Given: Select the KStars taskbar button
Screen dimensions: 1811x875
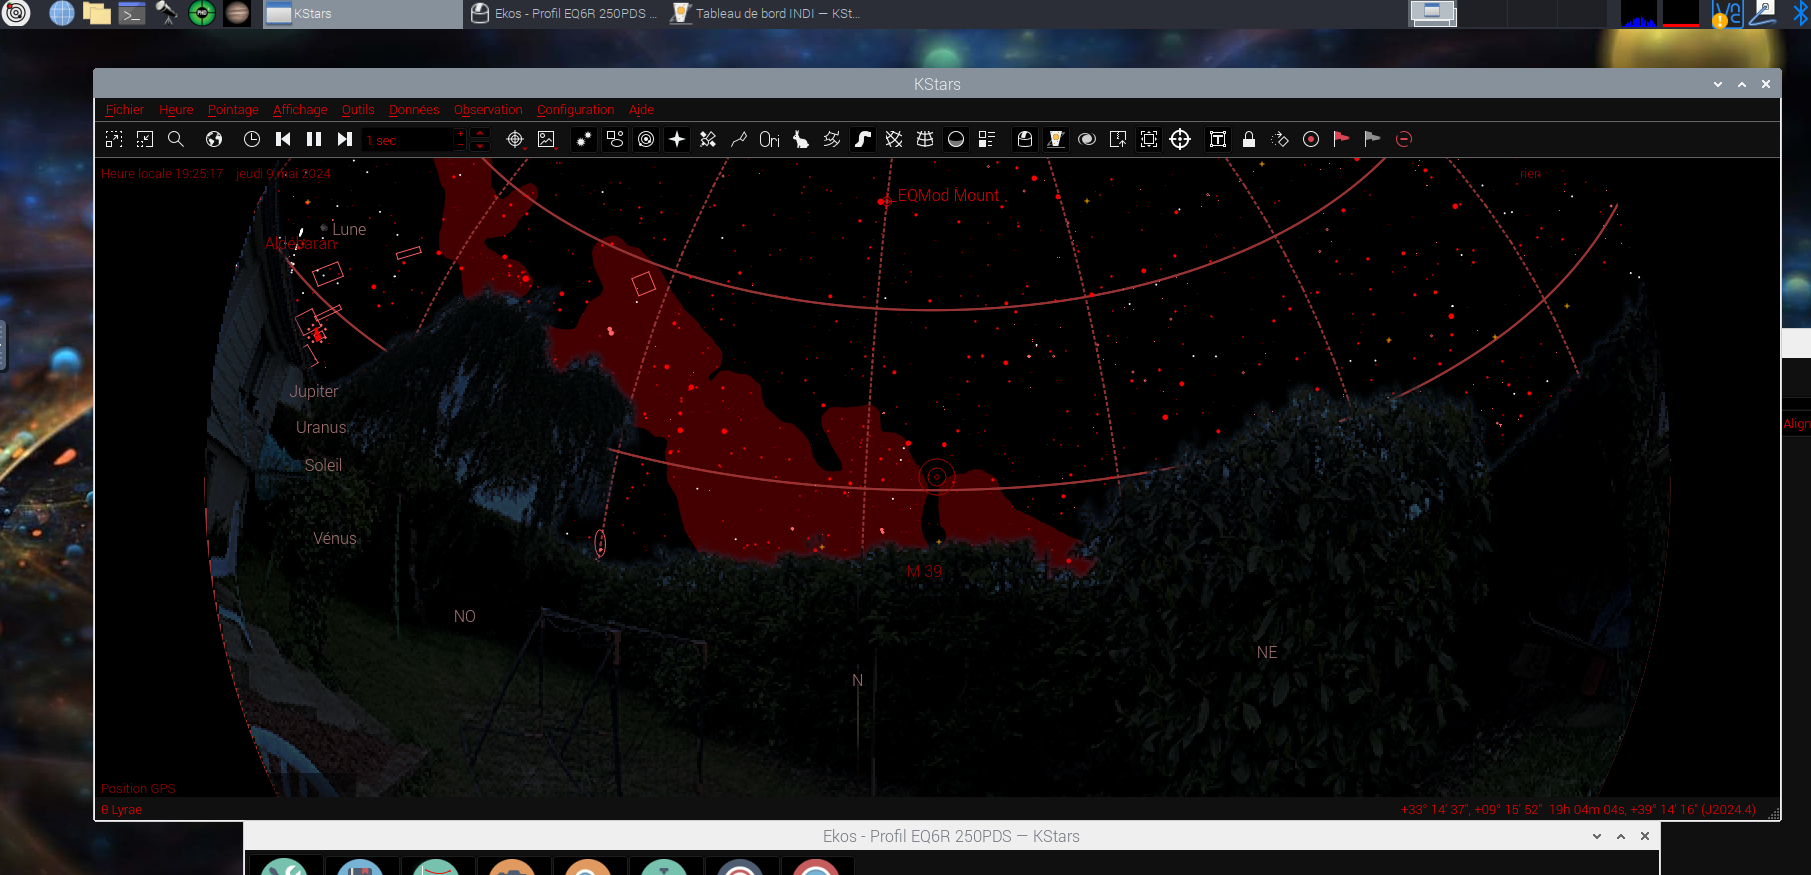Looking at the screenshot, I should coord(362,14).
